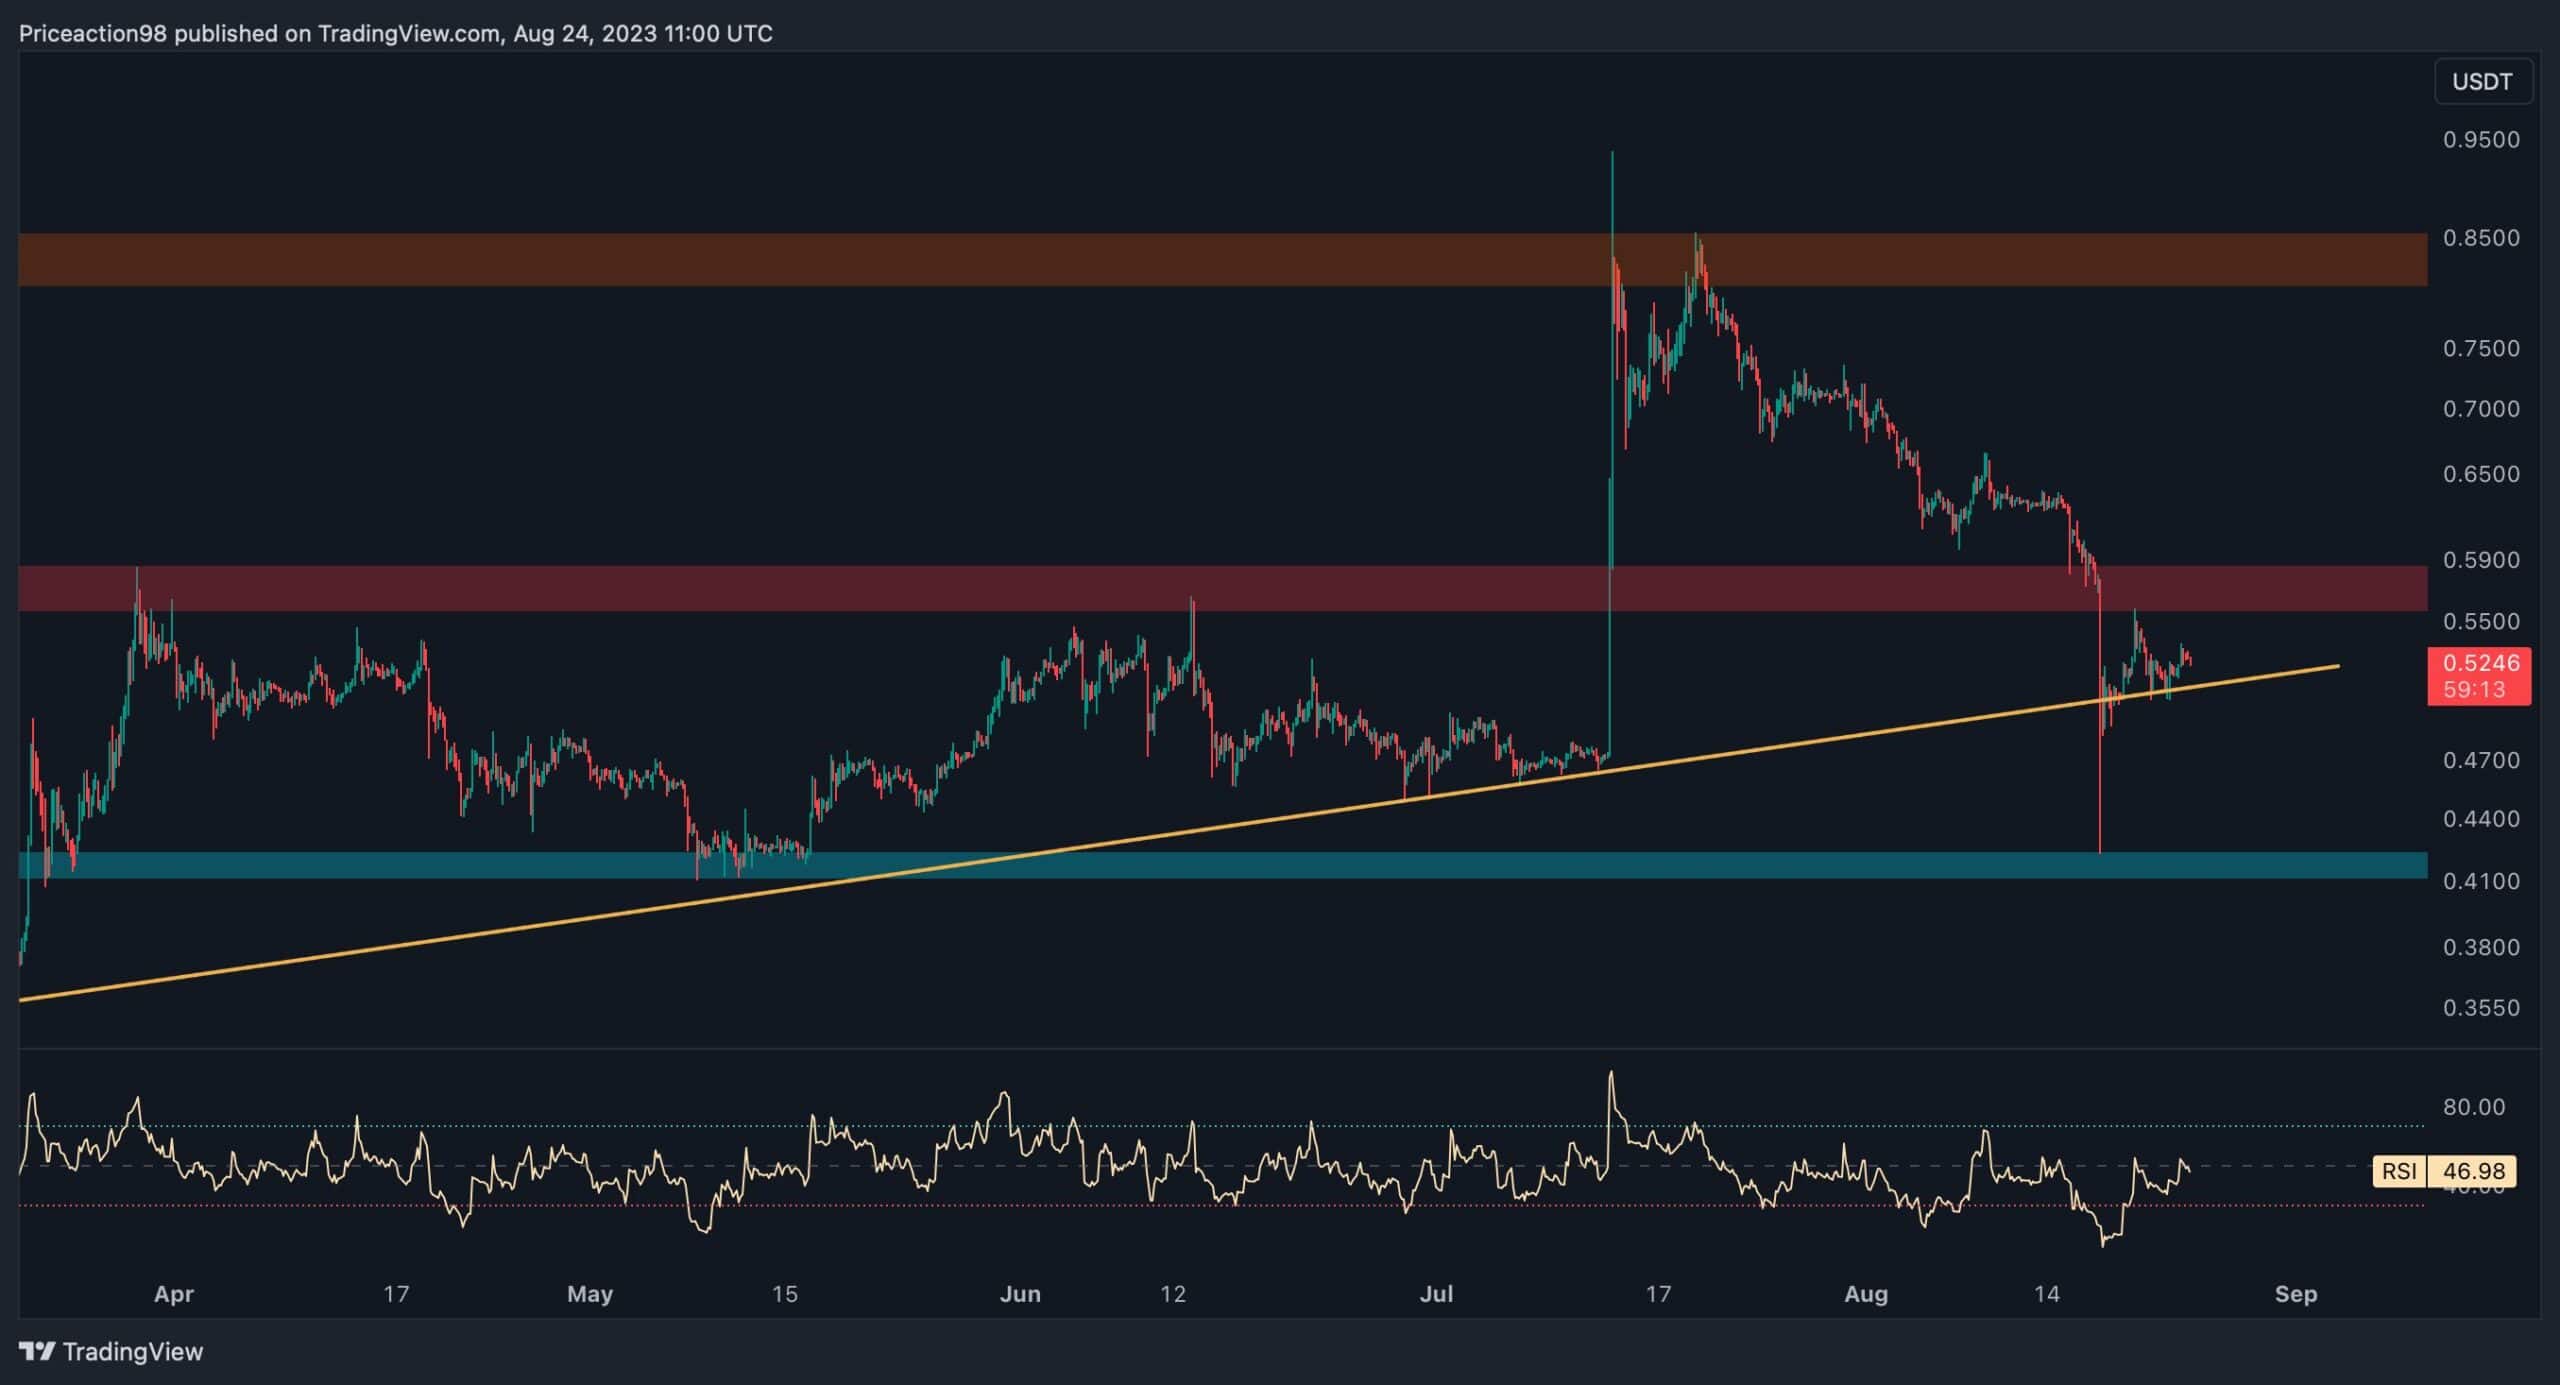Select the USDT currency button
Screen dimensions: 2560x1385
[x=2482, y=81]
